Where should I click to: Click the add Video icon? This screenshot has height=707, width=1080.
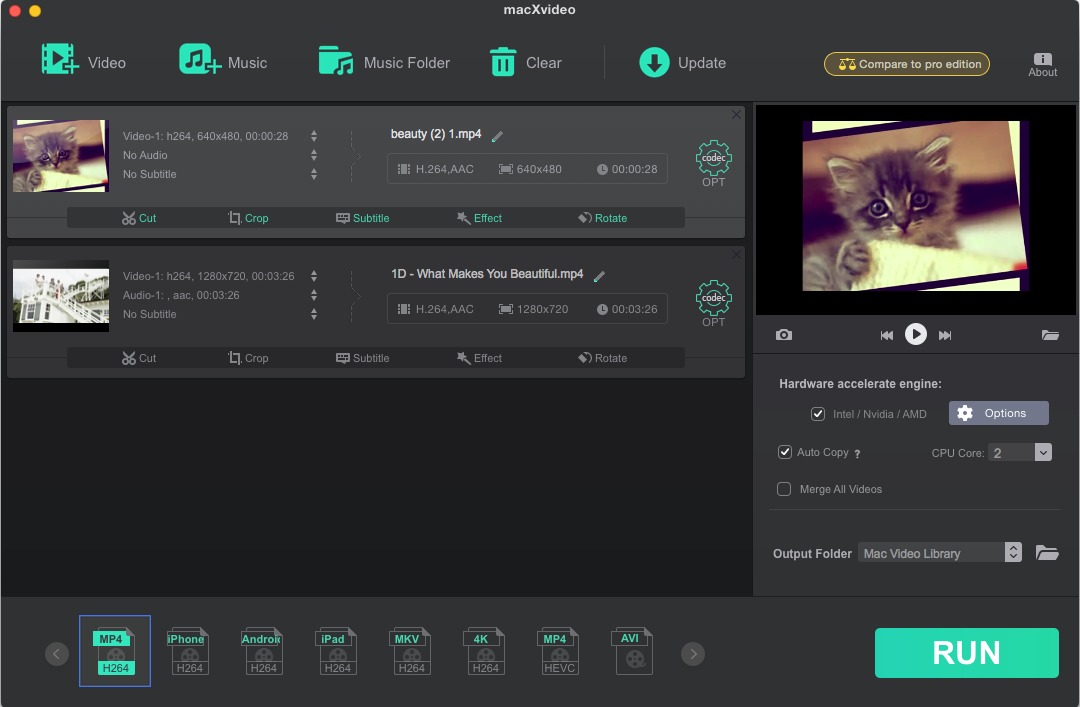click(60, 60)
